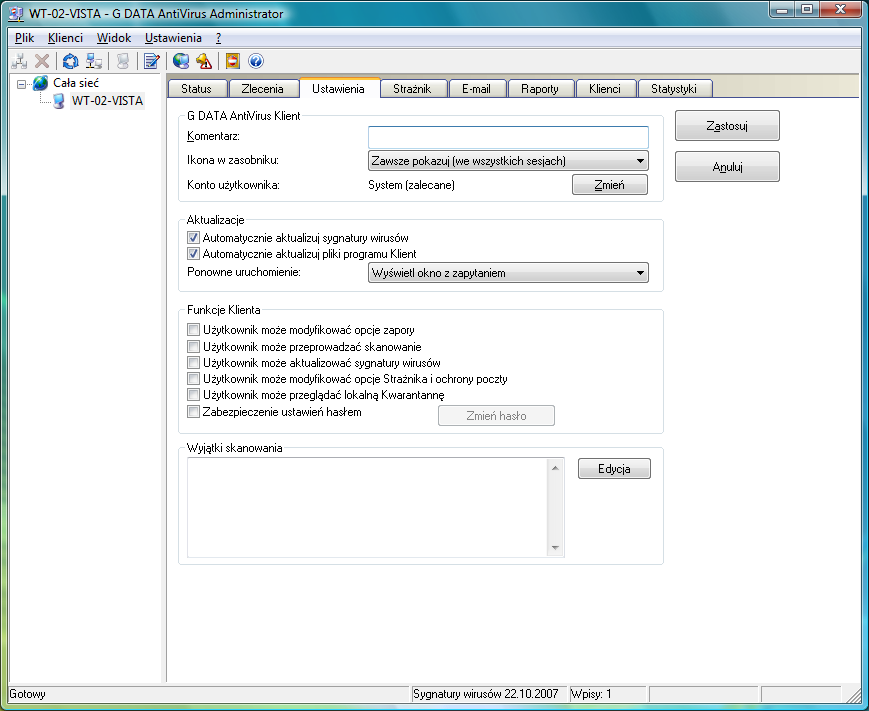Switch to the Strażnik tab
The width and height of the screenshot is (869, 711).
pyautogui.click(x=412, y=89)
